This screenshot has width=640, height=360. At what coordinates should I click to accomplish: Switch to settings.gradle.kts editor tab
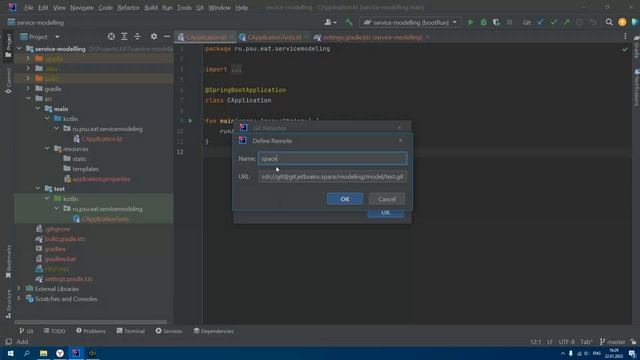371,37
